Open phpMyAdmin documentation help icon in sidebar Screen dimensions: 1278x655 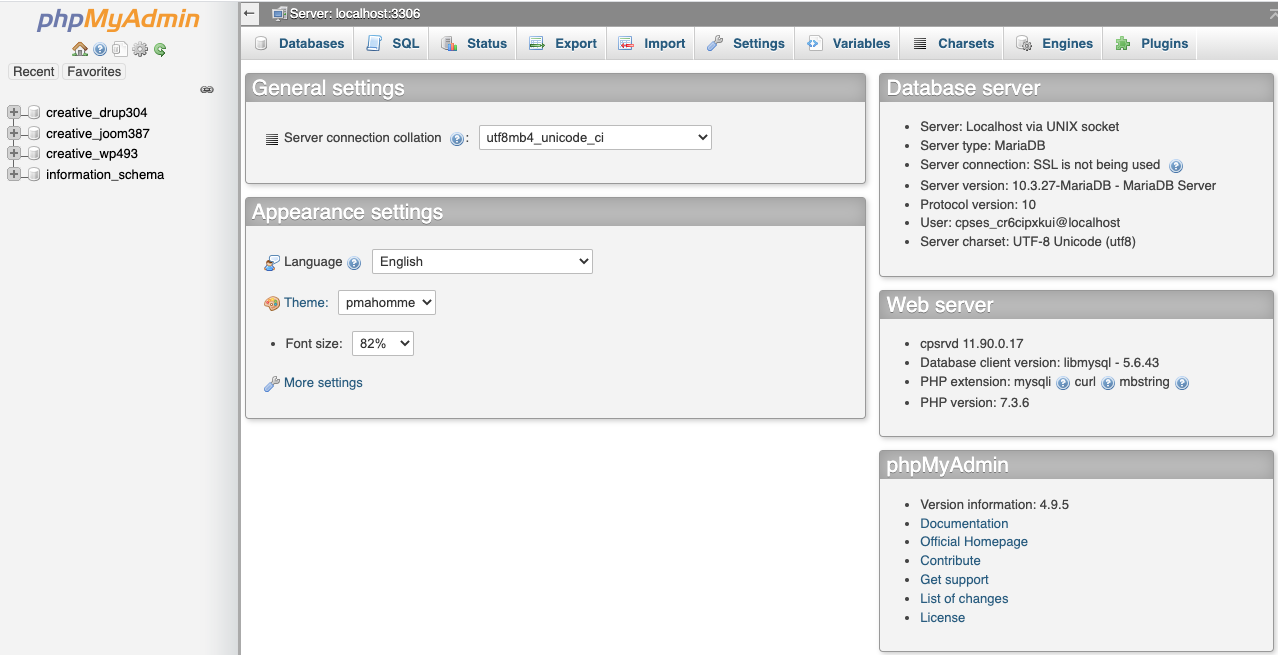pyautogui.click(x=100, y=49)
